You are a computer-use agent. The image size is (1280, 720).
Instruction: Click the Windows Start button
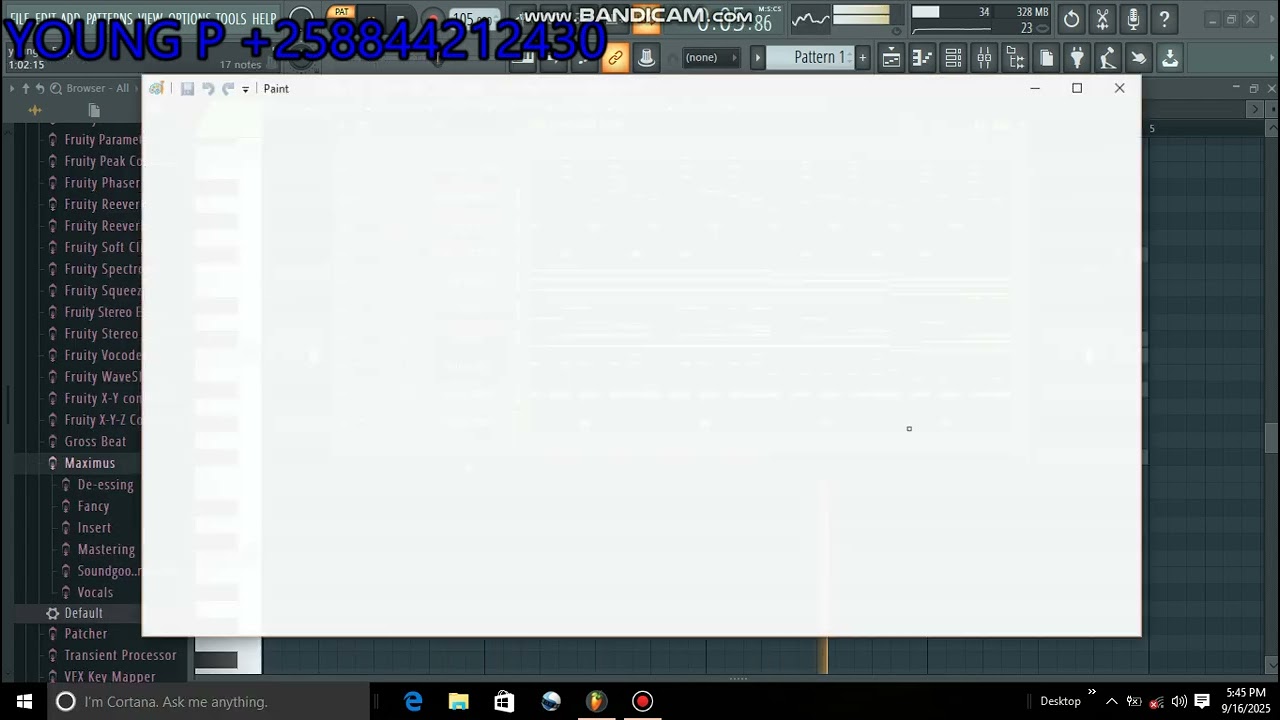coord(24,702)
